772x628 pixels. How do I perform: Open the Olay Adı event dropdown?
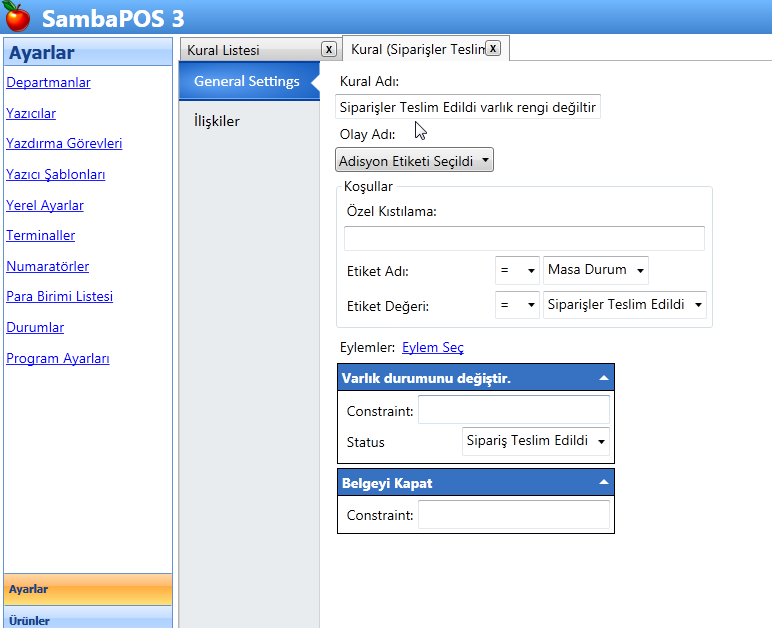click(414, 160)
